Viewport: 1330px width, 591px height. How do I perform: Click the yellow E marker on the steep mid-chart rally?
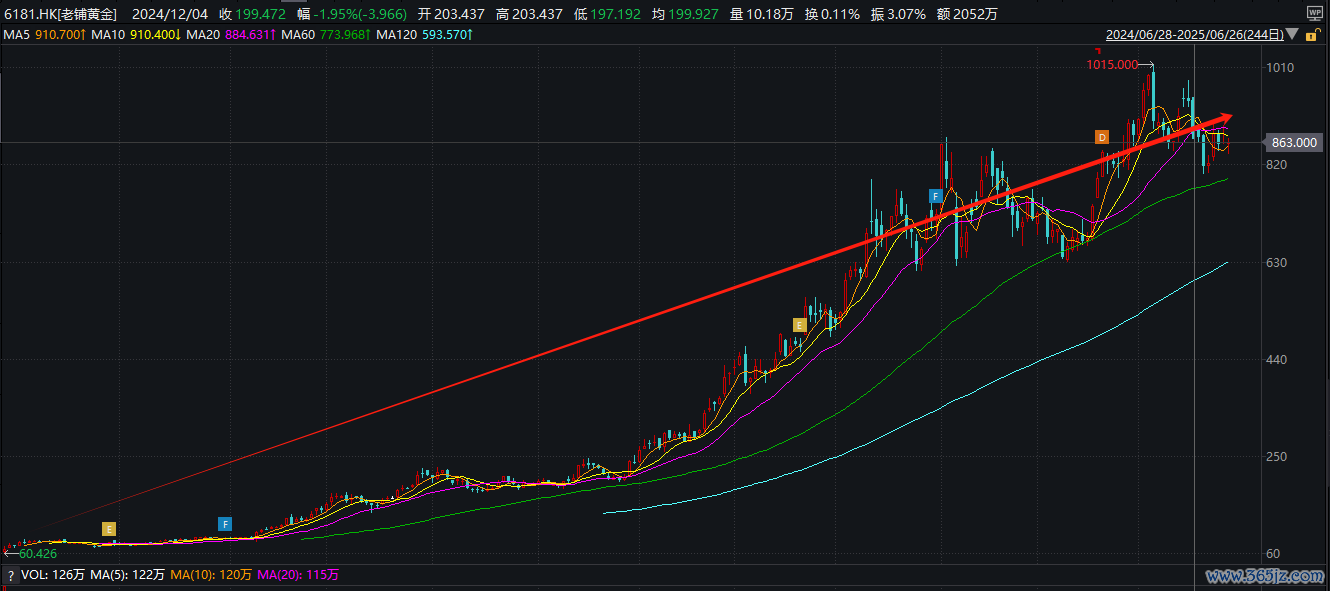tap(799, 324)
